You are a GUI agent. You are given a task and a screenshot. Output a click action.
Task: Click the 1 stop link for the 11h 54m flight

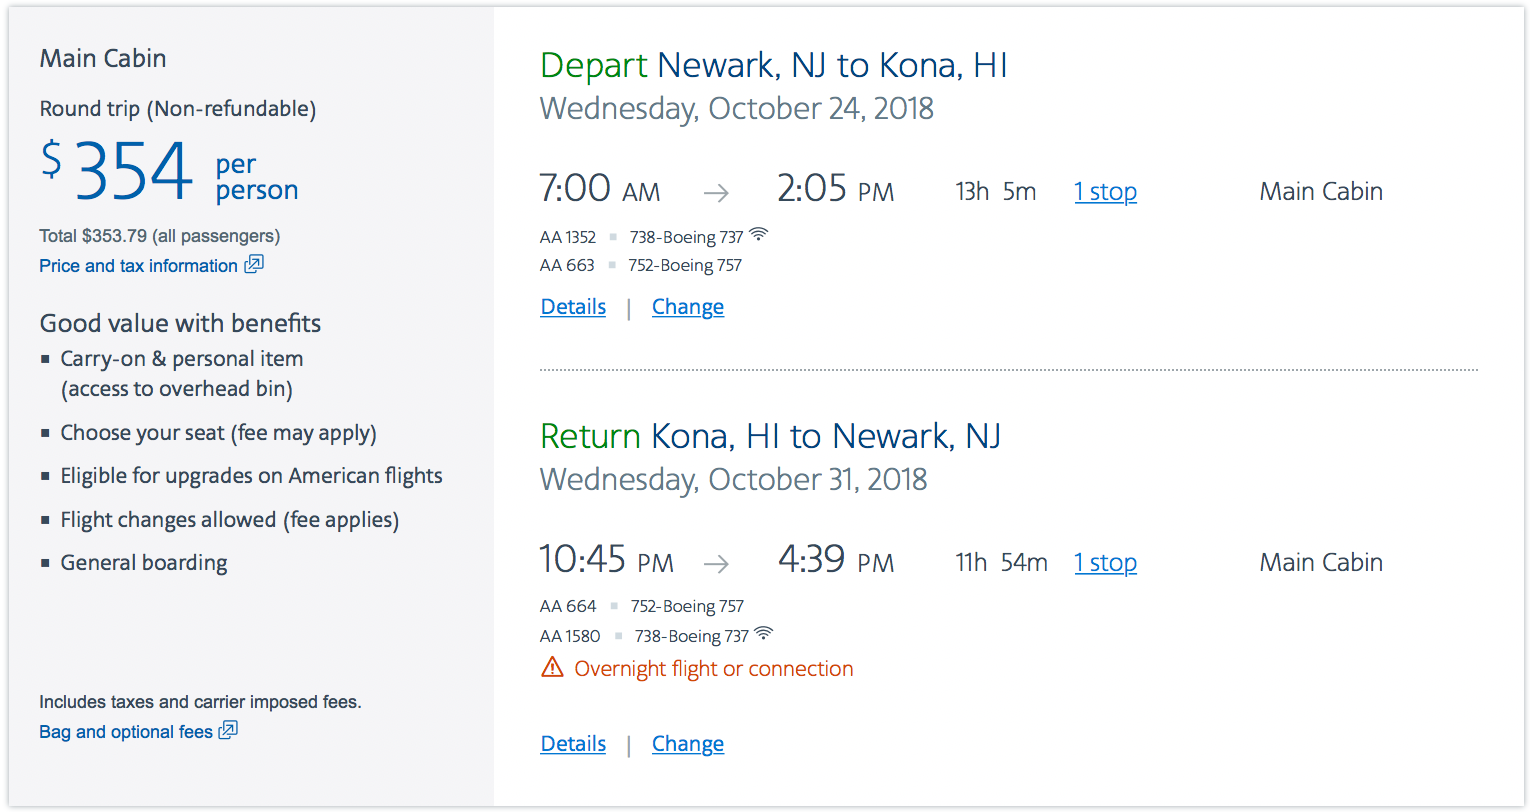(1105, 563)
